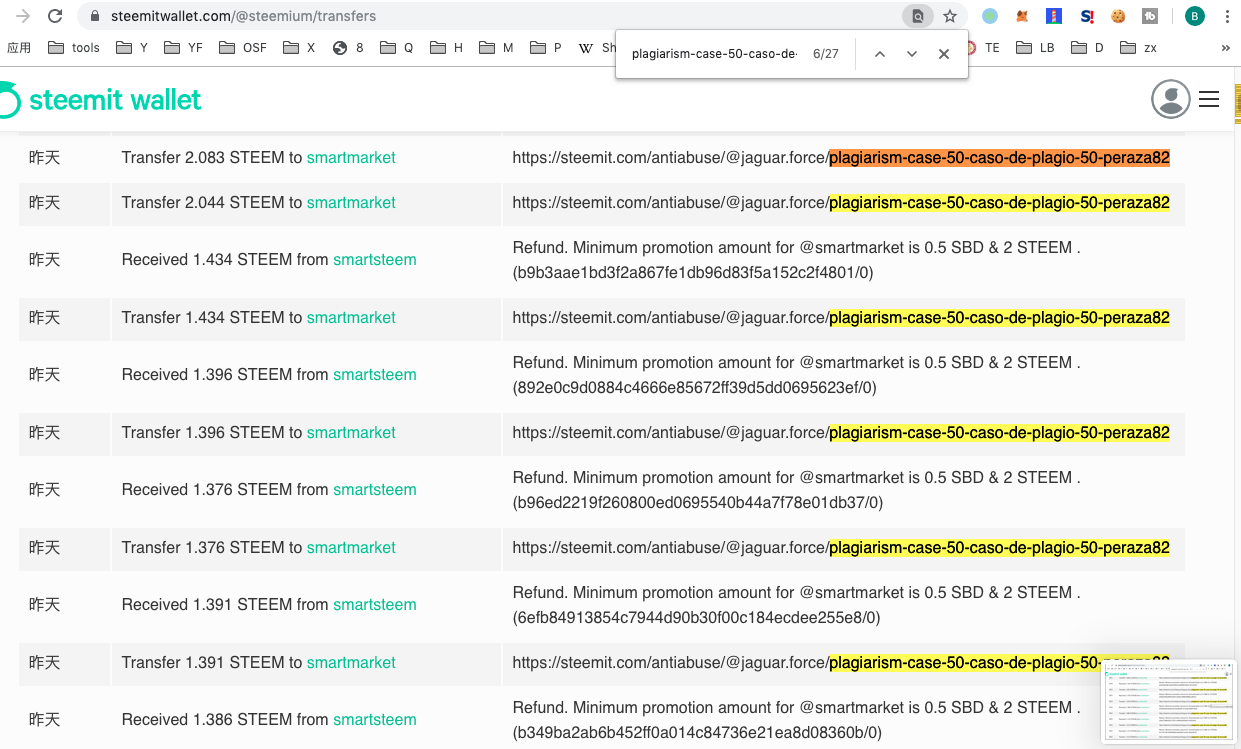Screen dimensions: 1241x749
Task: Expand the H bookmark folder
Action: pyautogui.click(x=446, y=47)
